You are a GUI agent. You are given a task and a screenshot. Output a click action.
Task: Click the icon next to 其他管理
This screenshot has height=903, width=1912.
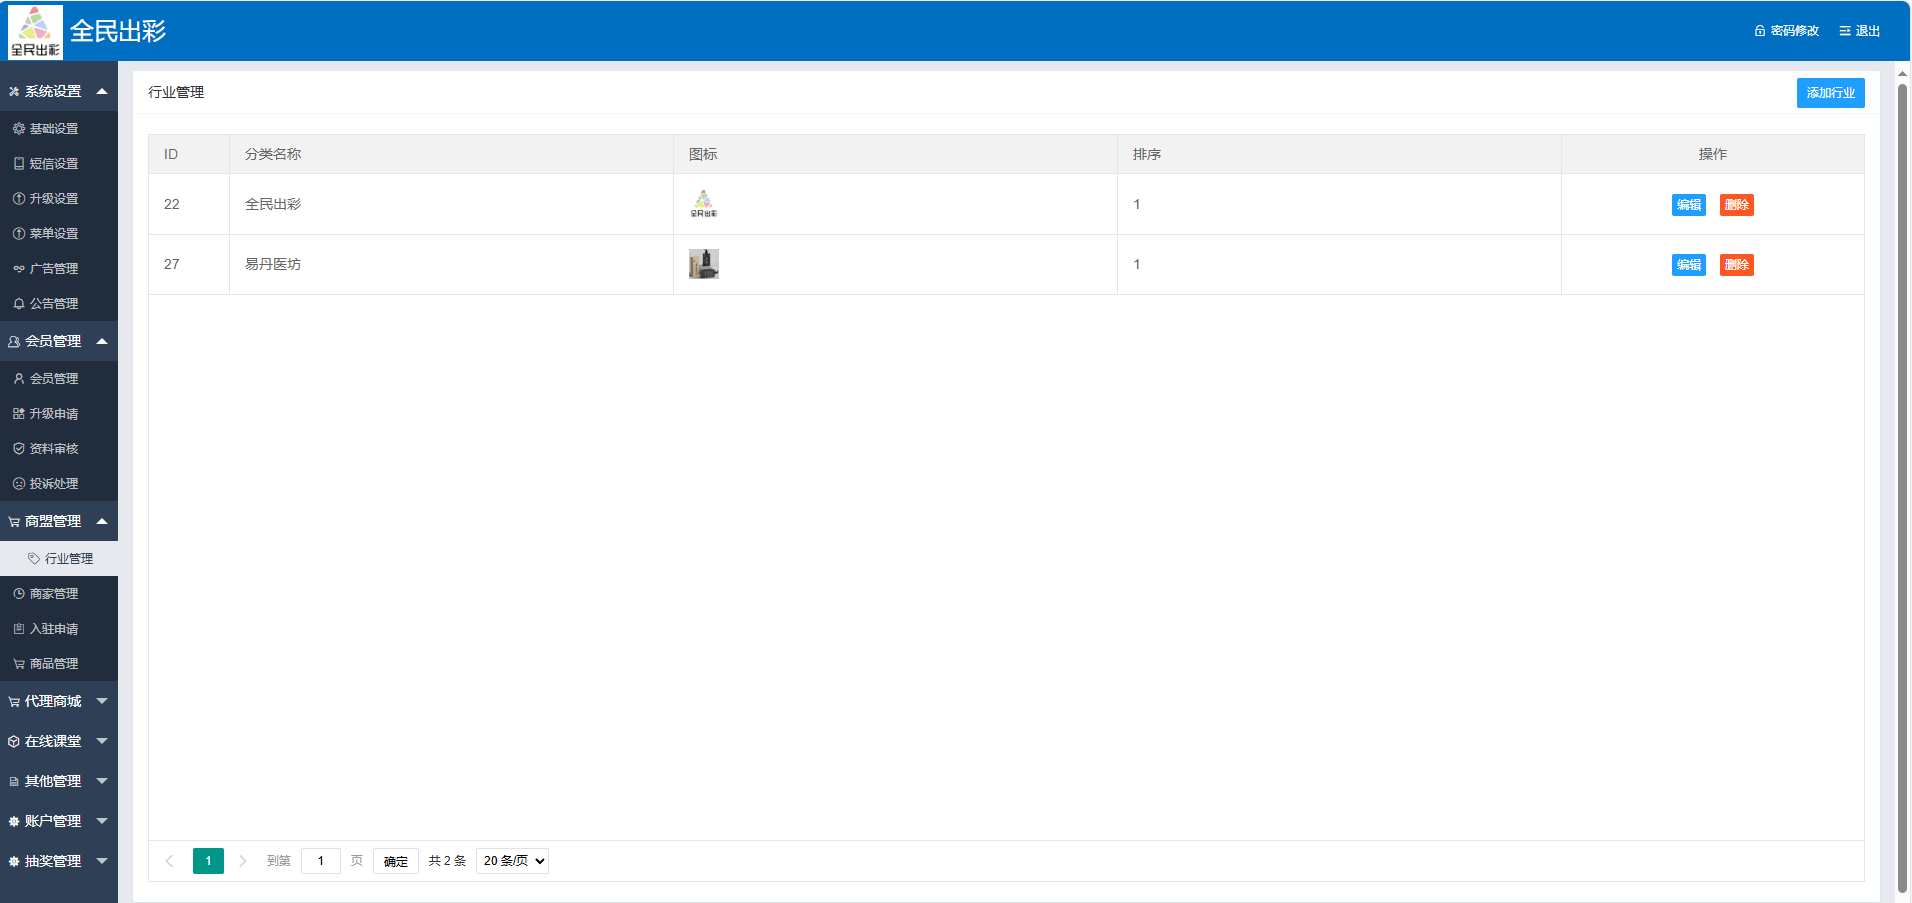[x=14, y=782]
